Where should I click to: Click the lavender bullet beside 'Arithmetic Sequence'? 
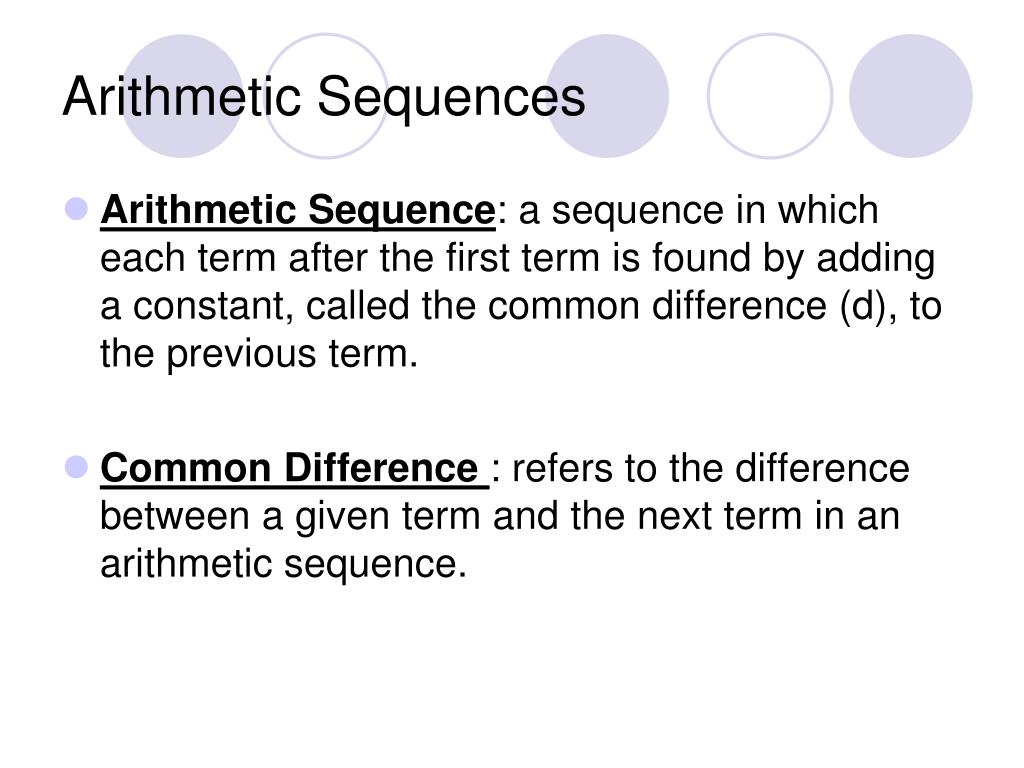click(x=77, y=209)
